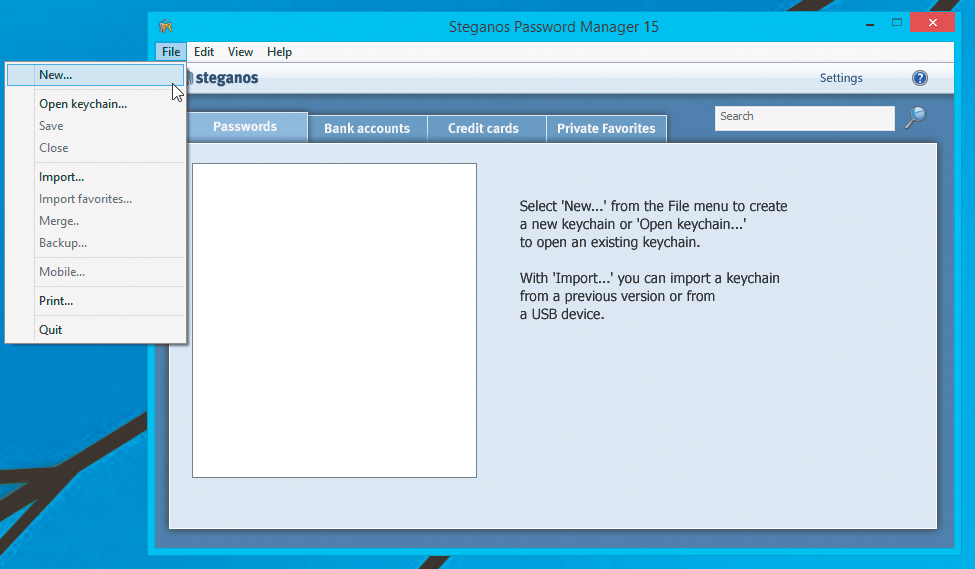Screen dimensions: 975x569
Task: Open the Edit menu
Action: point(204,52)
